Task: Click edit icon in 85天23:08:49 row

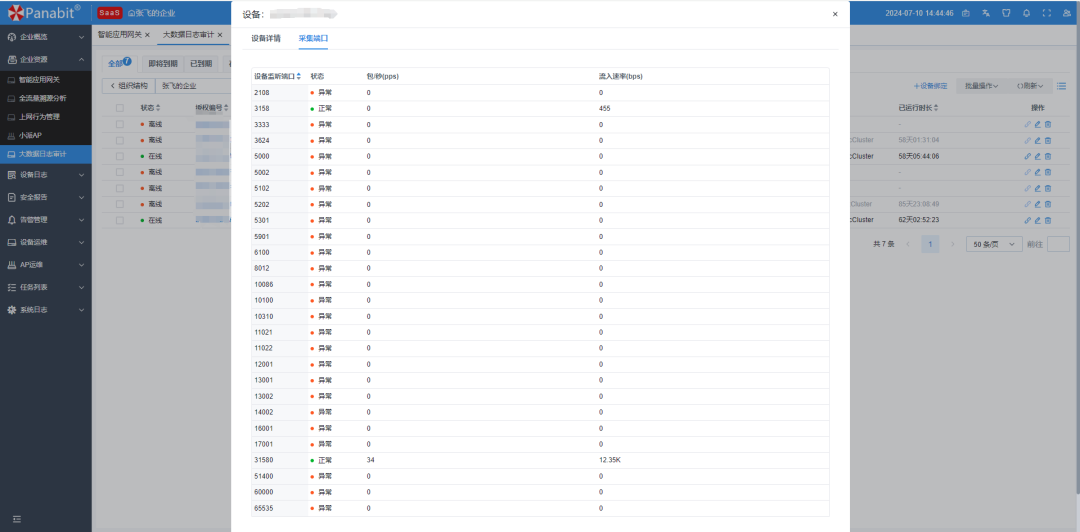Action: click(x=1038, y=204)
